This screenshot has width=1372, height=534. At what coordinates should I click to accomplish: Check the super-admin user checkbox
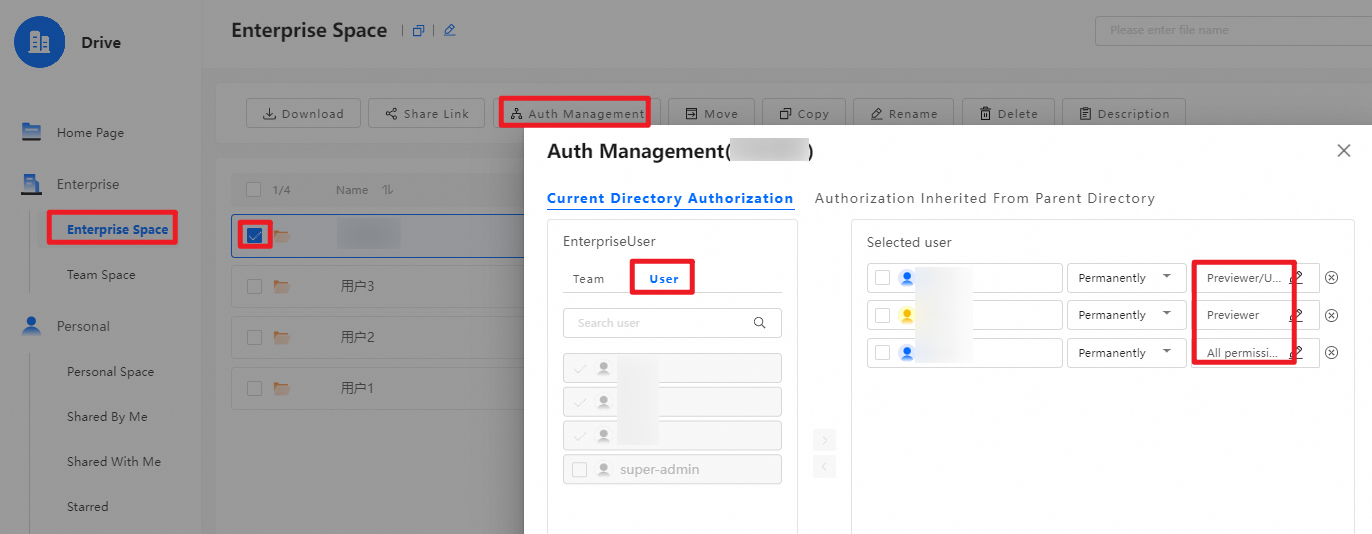coord(579,470)
